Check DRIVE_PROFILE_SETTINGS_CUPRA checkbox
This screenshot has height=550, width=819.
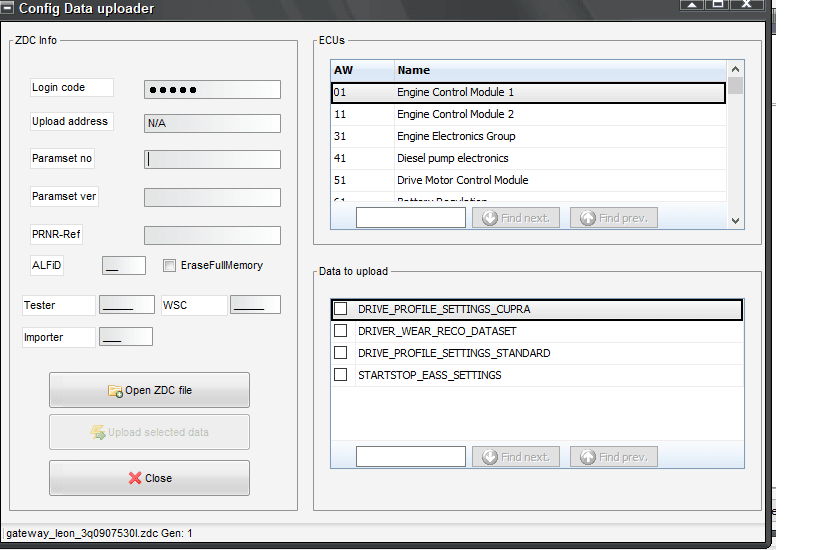pyautogui.click(x=340, y=309)
